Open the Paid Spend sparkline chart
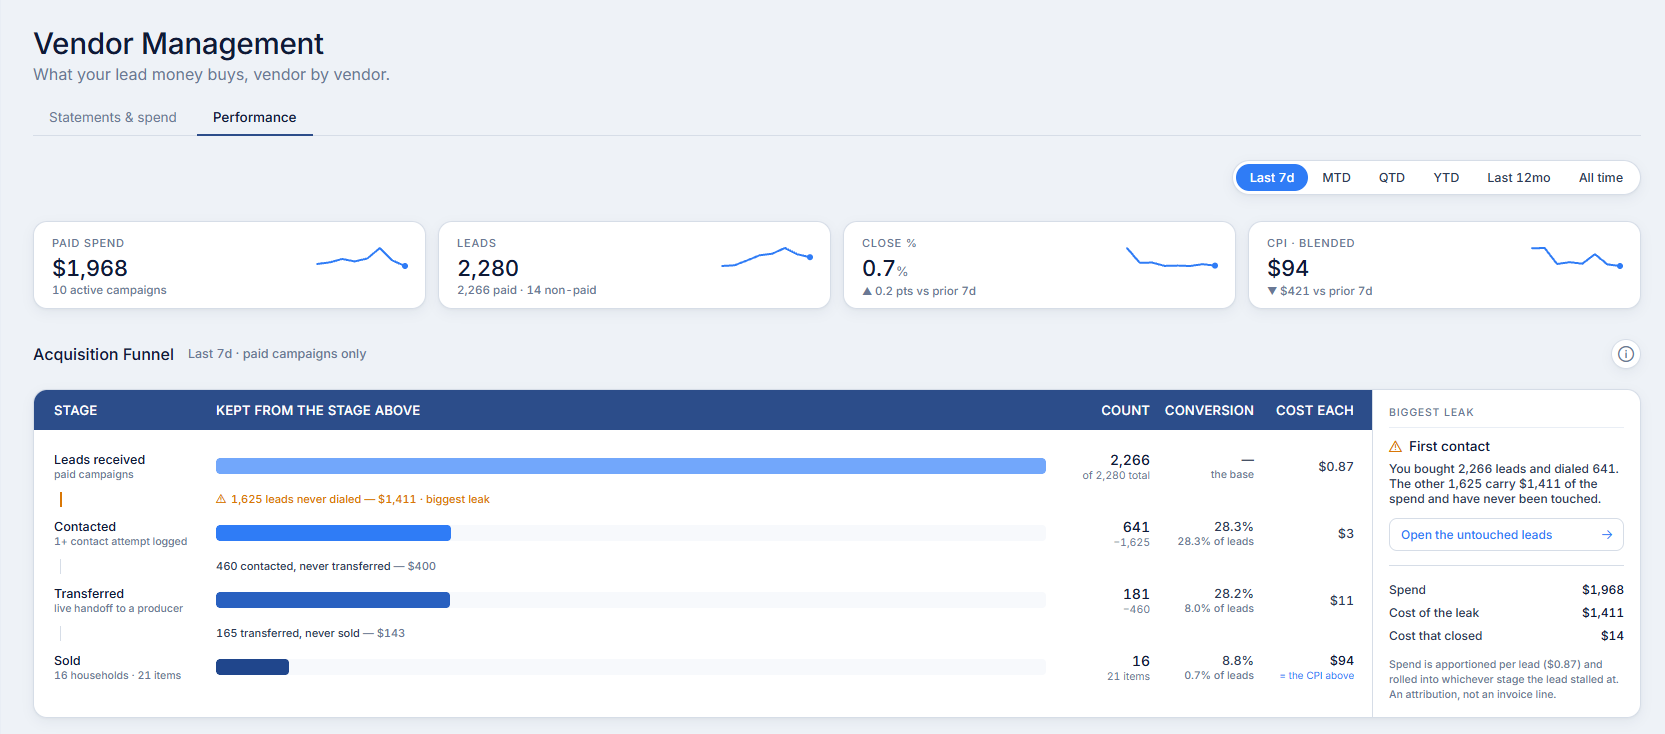The height and width of the screenshot is (734, 1665). (362, 258)
